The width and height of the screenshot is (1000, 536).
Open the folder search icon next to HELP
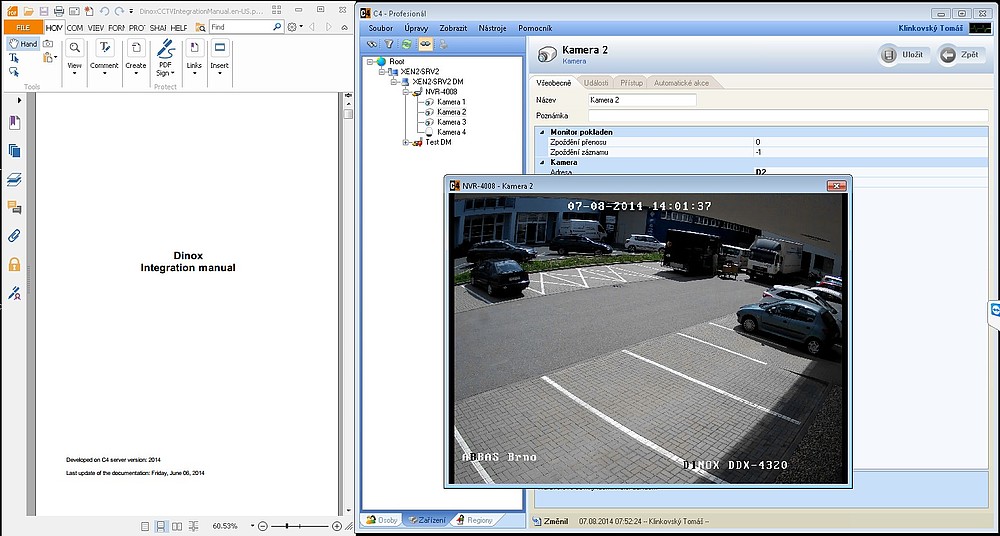200,27
